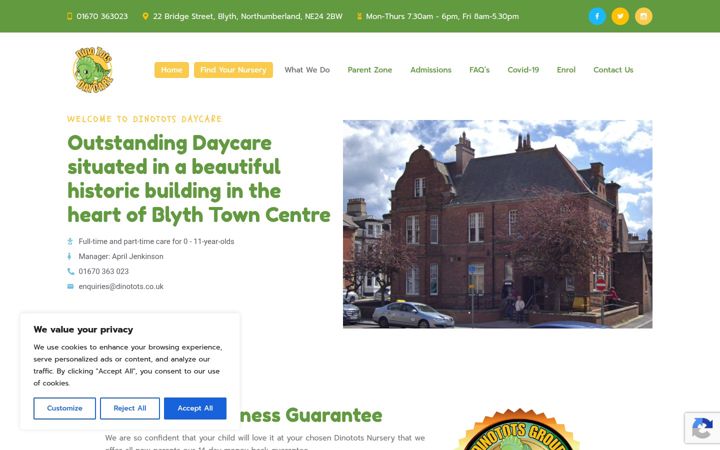Click the map pin icon beside address
Viewport: 720px width, 450px height.
coord(146,16)
